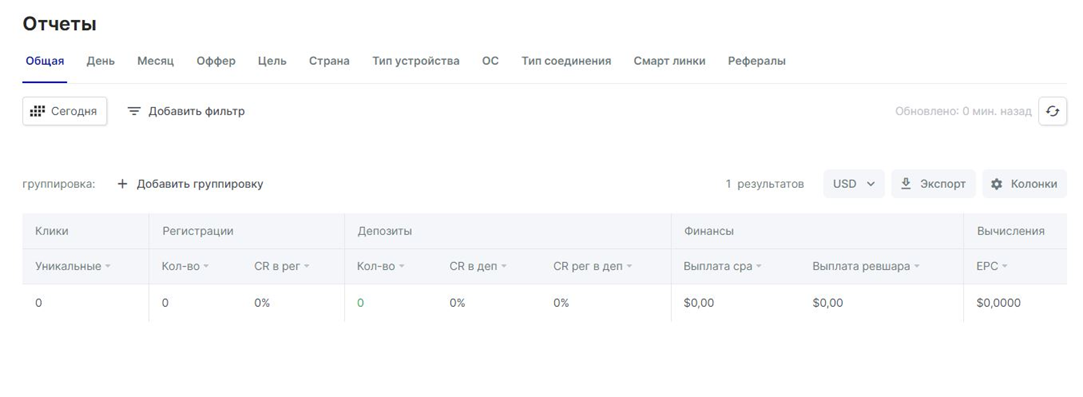Click the gear icon in Колонки button
The height and width of the screenshot is (397, 1083).
[x=996, y=184]
